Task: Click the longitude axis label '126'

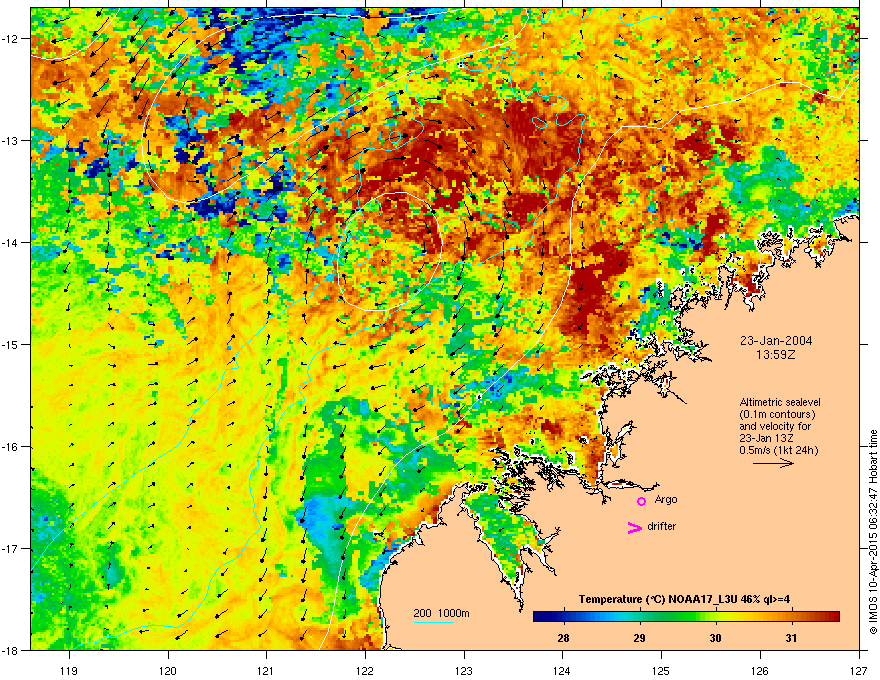Action: [x=760, y=670]
